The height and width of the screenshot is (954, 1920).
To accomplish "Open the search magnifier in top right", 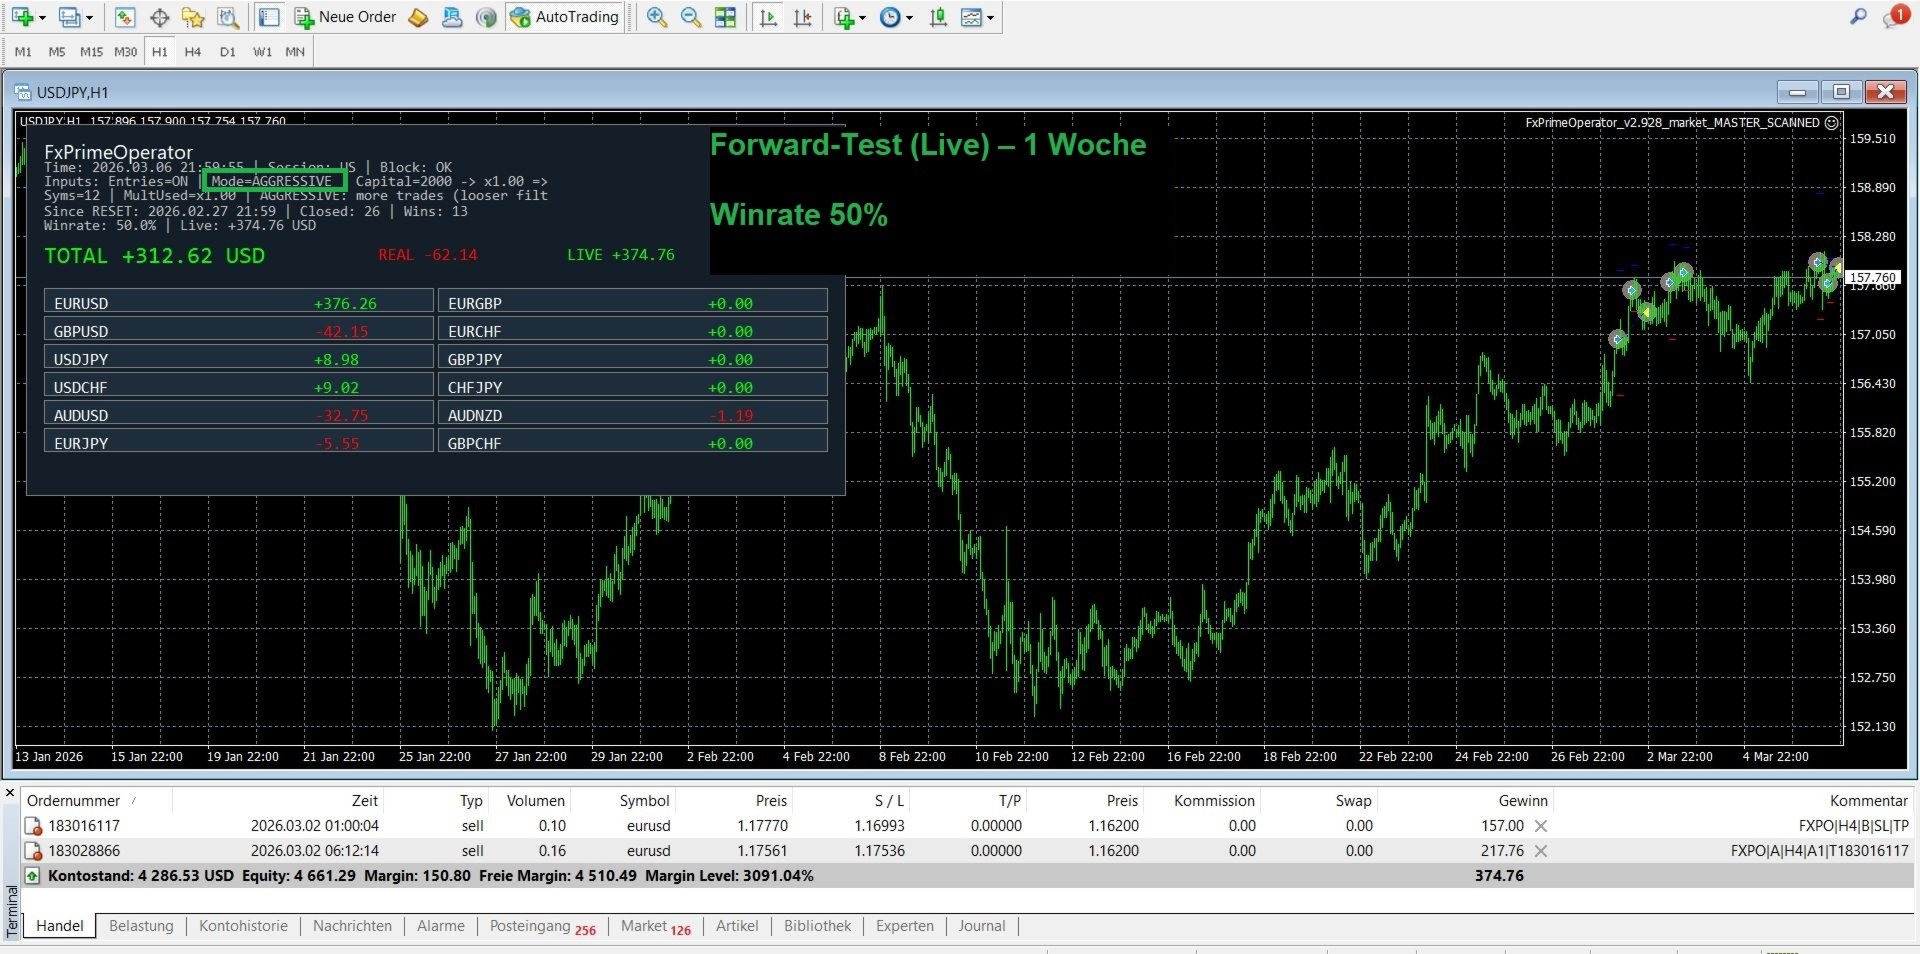I will pyautogui.click(x=1858, y=17).
